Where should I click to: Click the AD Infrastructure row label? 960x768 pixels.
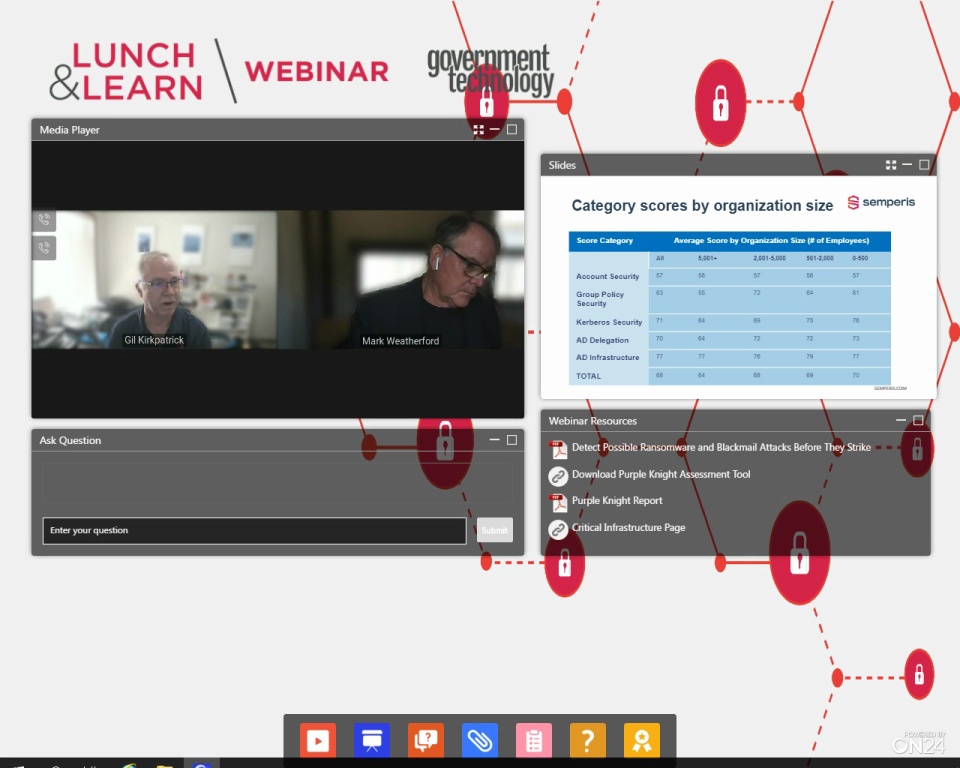(607, 357)
